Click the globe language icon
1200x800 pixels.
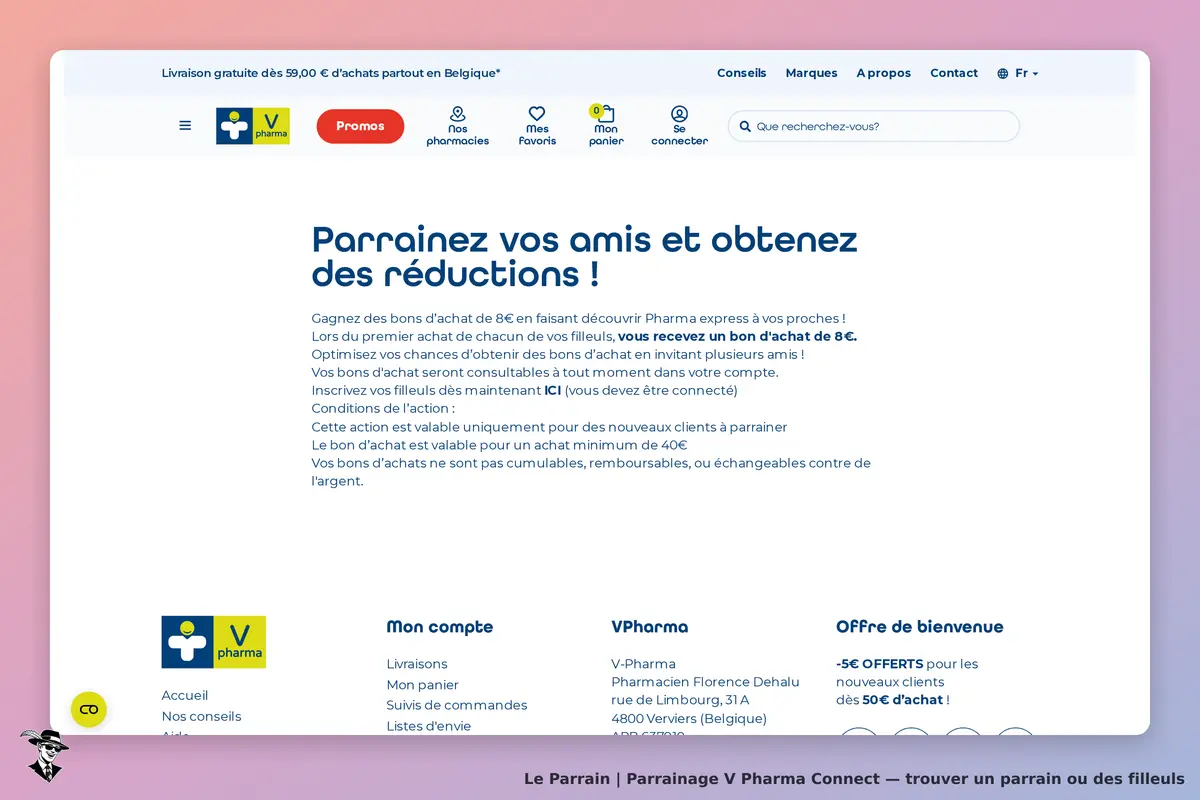(1003, 74)
